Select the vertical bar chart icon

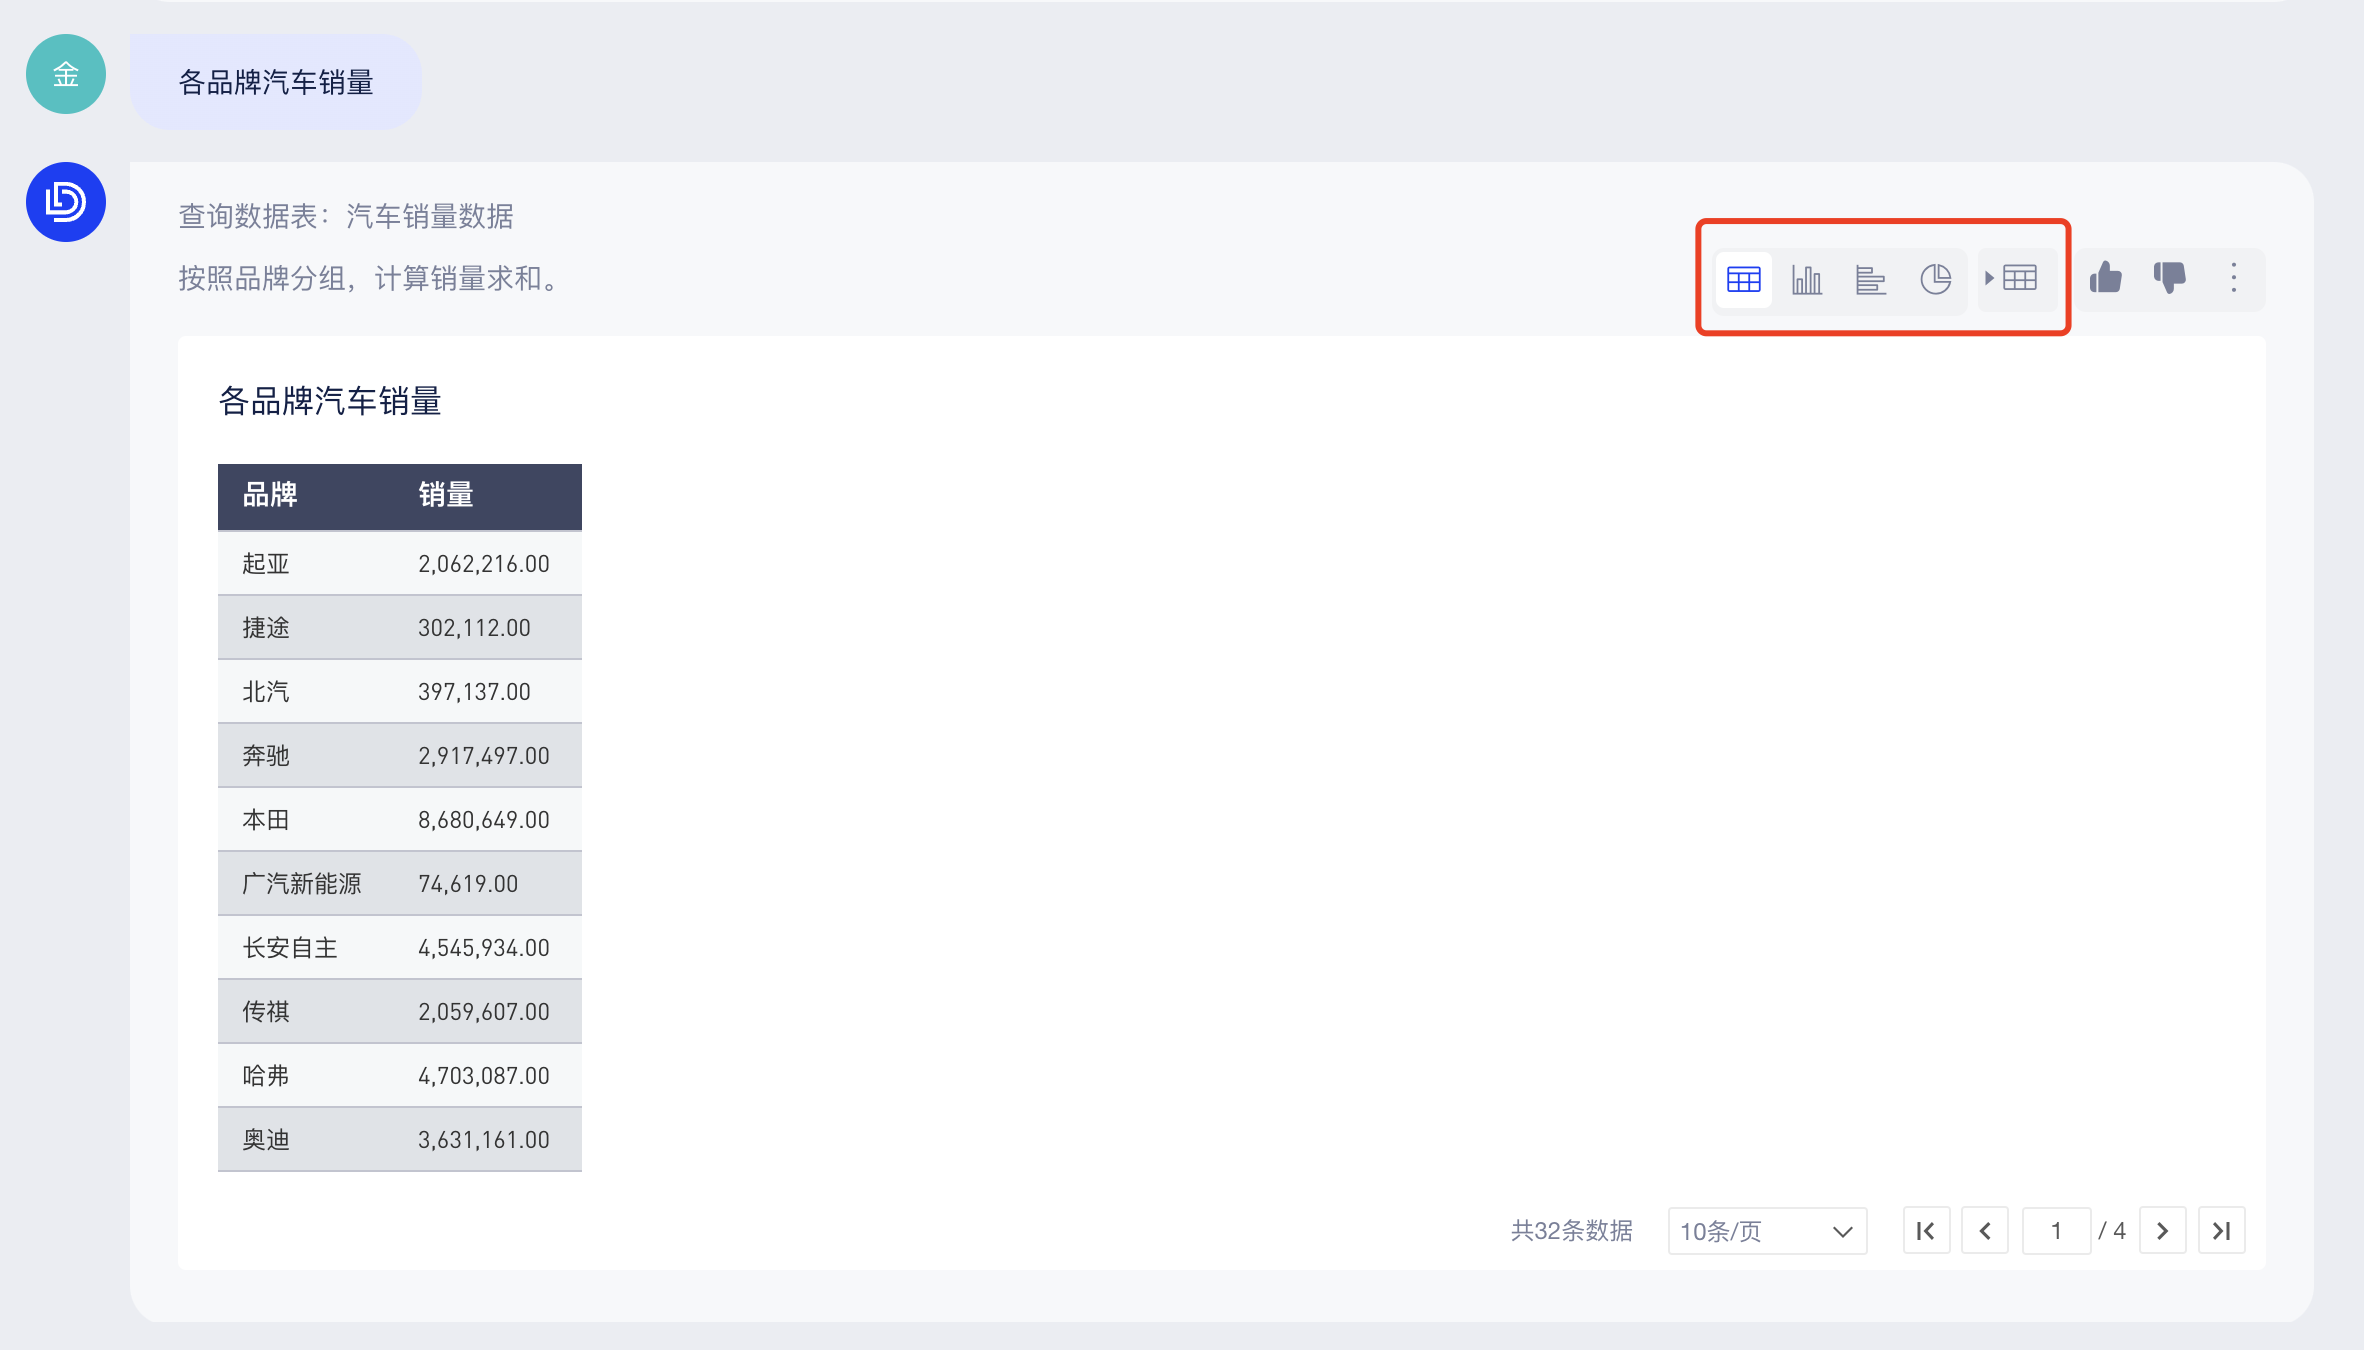(1807, 279)
